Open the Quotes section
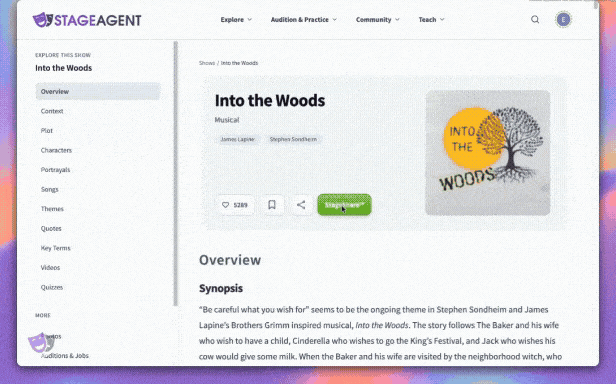The image size is (616, 384). point(51,228)
